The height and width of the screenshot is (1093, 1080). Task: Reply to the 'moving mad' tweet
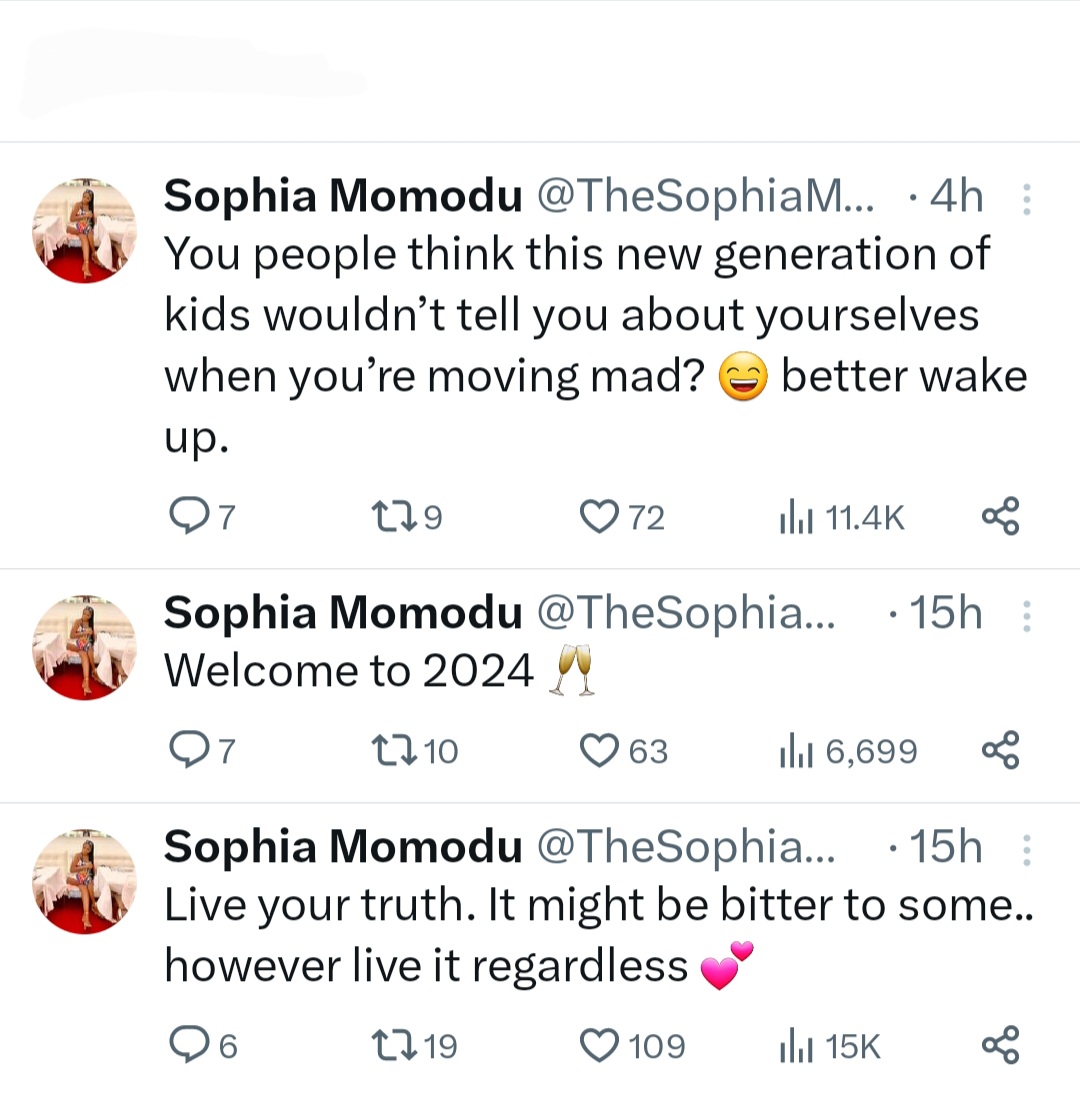pyautogui.click(x=185, y=516)
